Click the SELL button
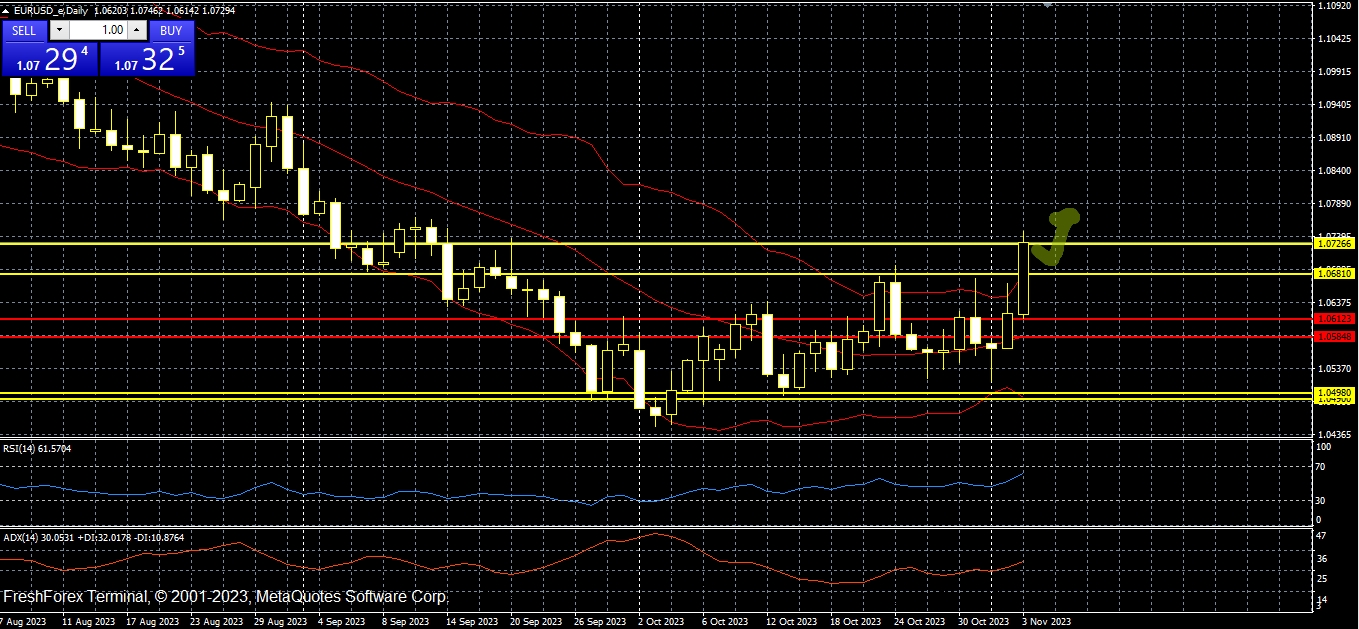 [x=24, y=31]
